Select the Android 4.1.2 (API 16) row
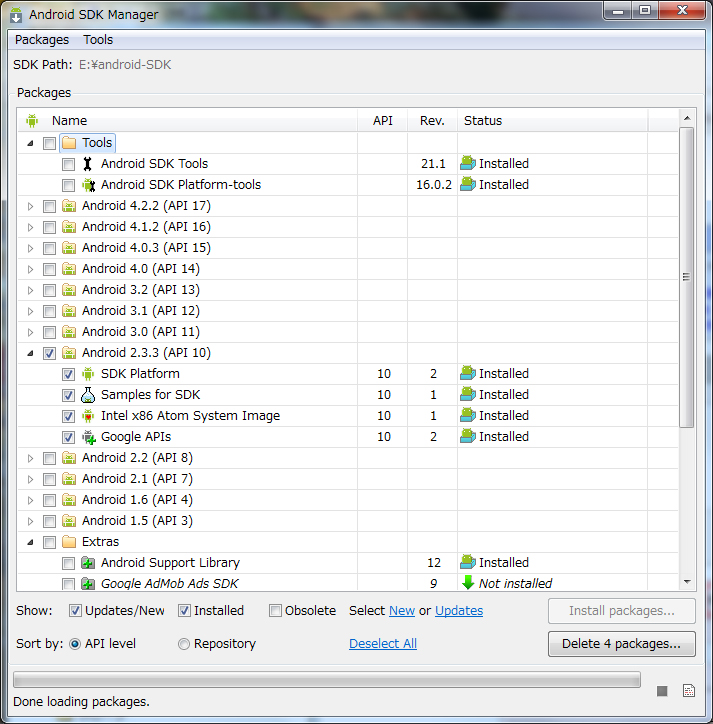 347,227
